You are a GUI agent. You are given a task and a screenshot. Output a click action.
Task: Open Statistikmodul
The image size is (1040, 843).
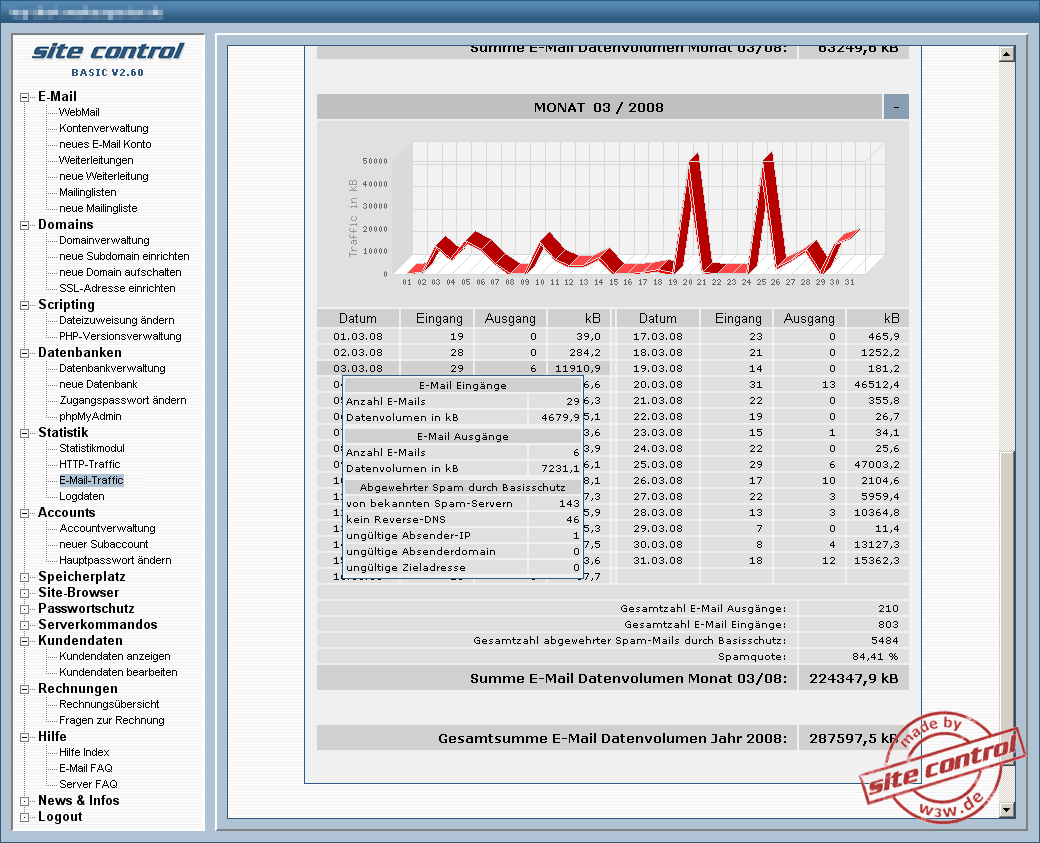point(92,448)
